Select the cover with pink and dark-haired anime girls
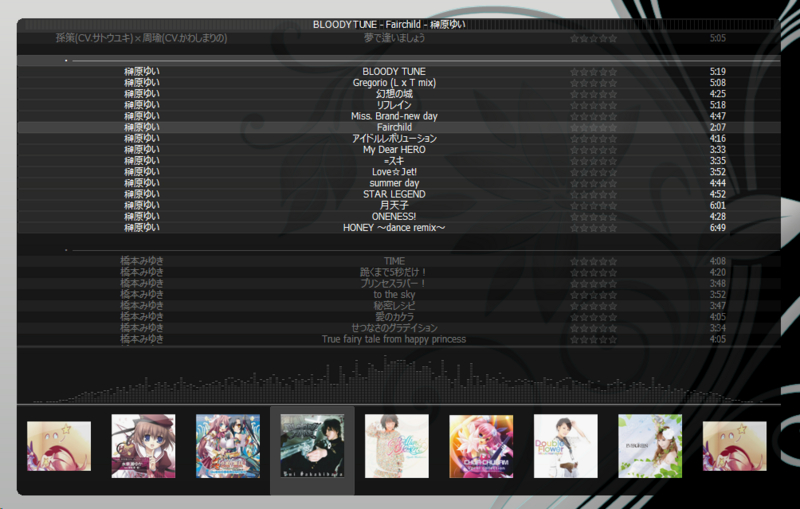Image resolution: width=800 pixels, height=509 pixels. coord(228,446)
